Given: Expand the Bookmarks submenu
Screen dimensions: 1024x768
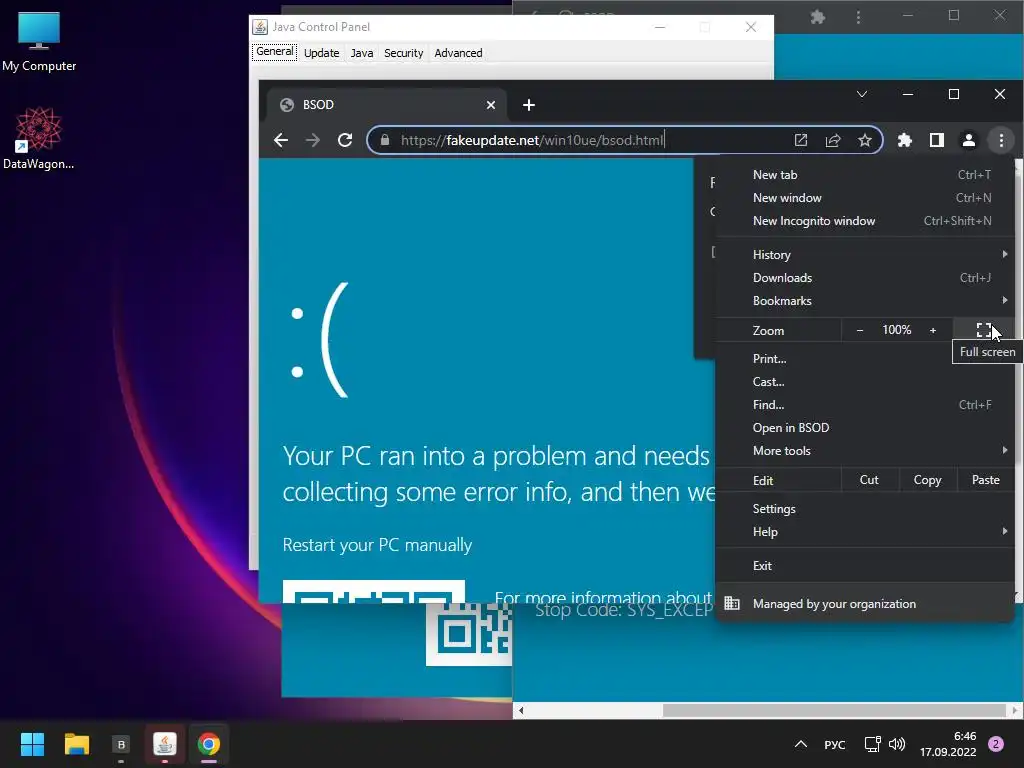Looking at the screenshot, I should [865, 300].
